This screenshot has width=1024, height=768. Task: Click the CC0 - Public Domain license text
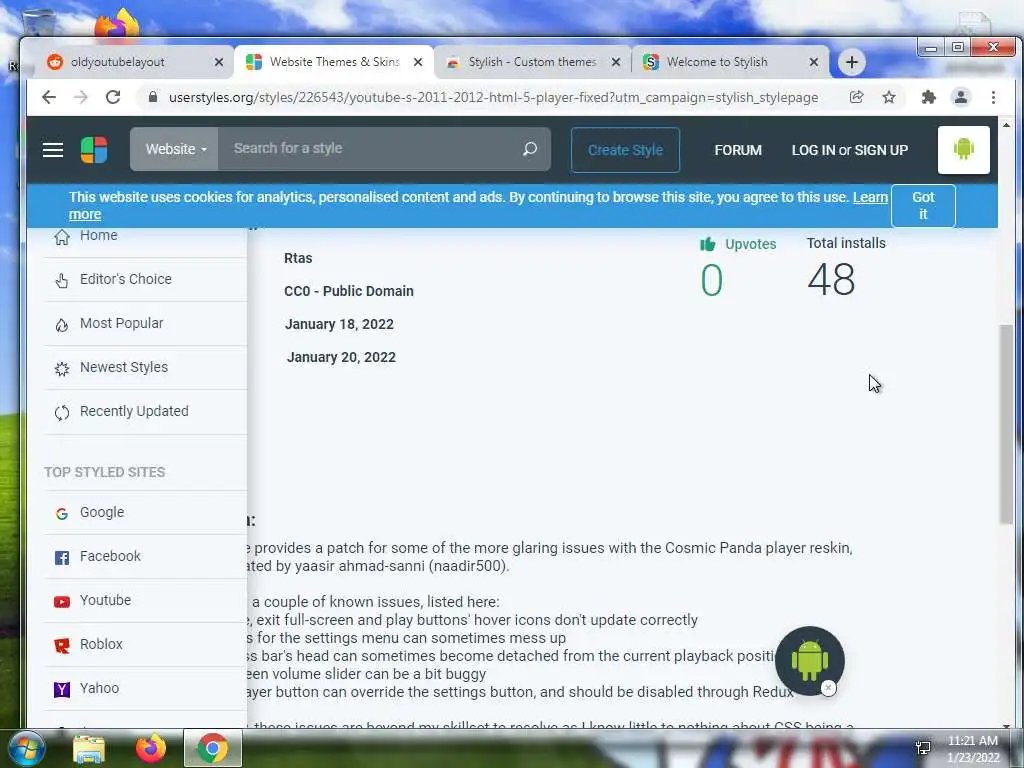pos(349,291)
